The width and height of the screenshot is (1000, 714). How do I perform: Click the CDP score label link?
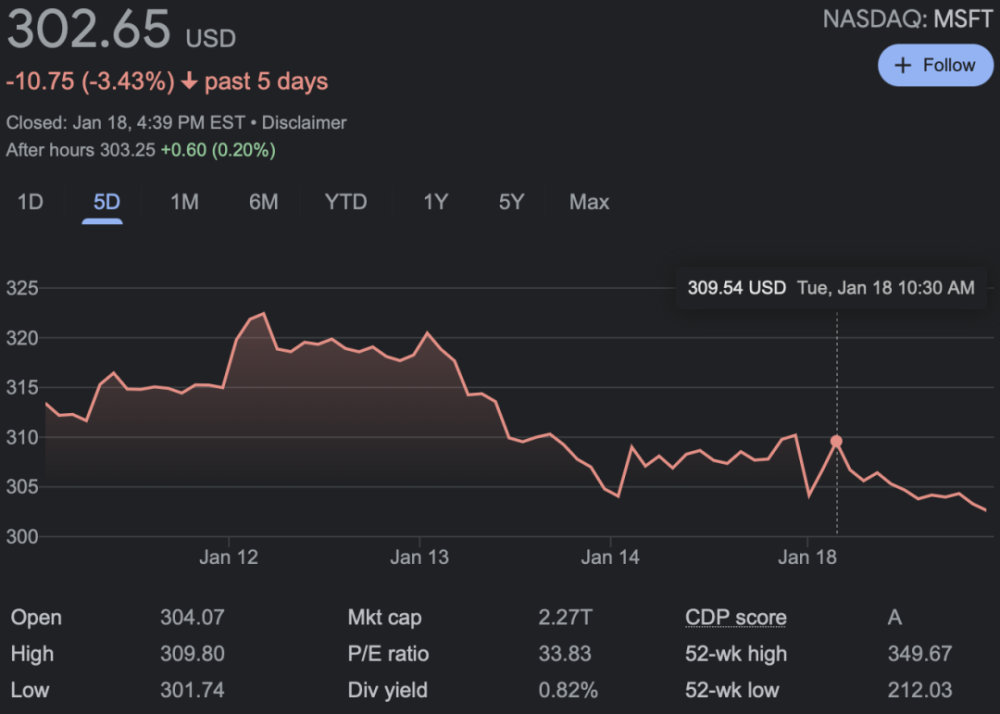(x=735, y=617)
